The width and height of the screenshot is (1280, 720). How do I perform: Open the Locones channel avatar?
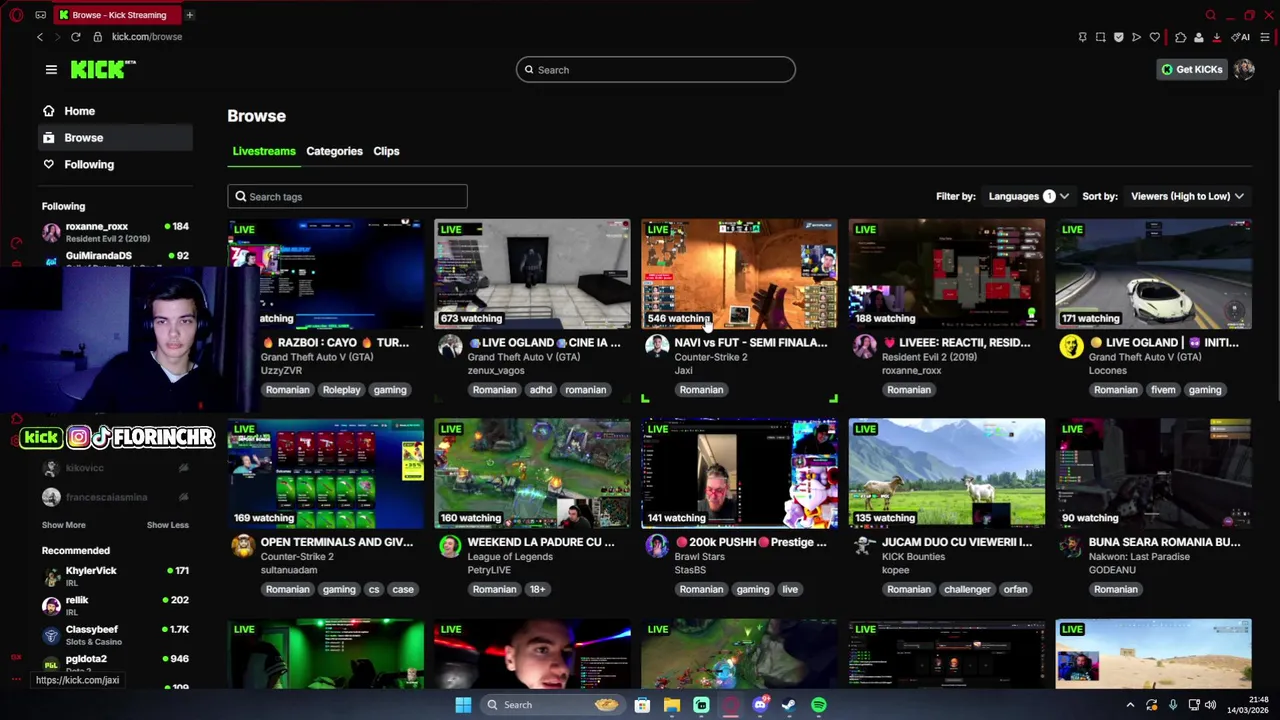(1071, 347)
